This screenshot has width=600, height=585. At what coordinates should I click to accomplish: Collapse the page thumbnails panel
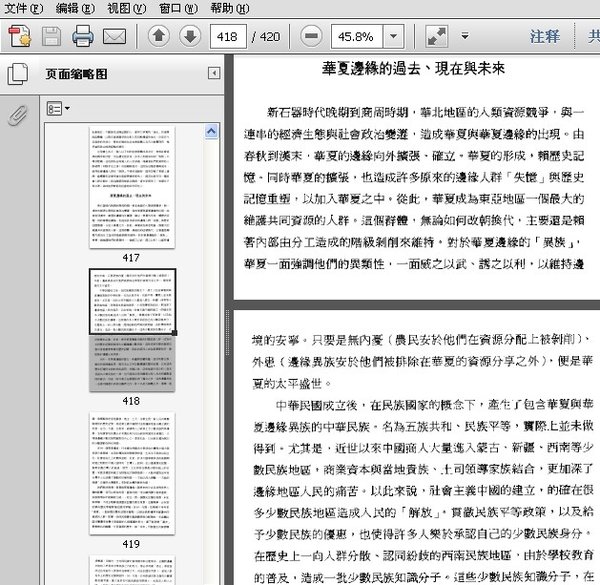pos(214,73)
